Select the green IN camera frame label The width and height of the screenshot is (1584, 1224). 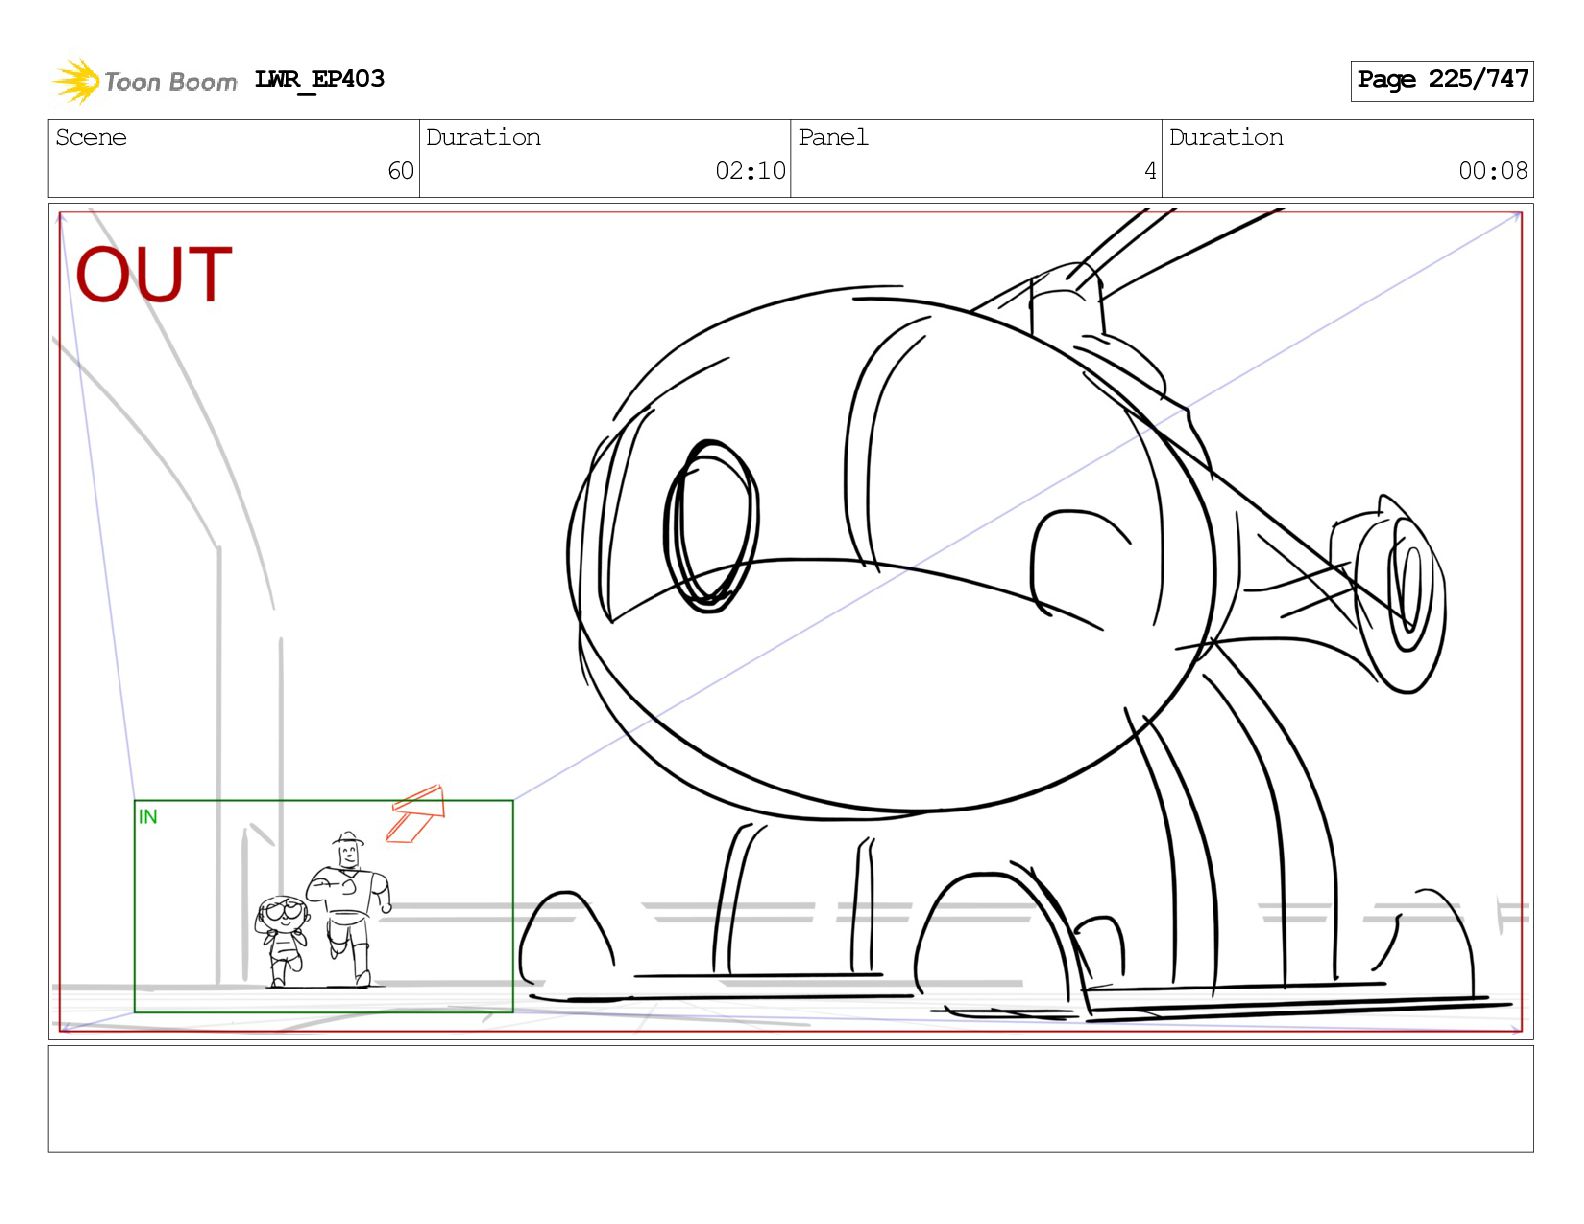coord(148,817)
